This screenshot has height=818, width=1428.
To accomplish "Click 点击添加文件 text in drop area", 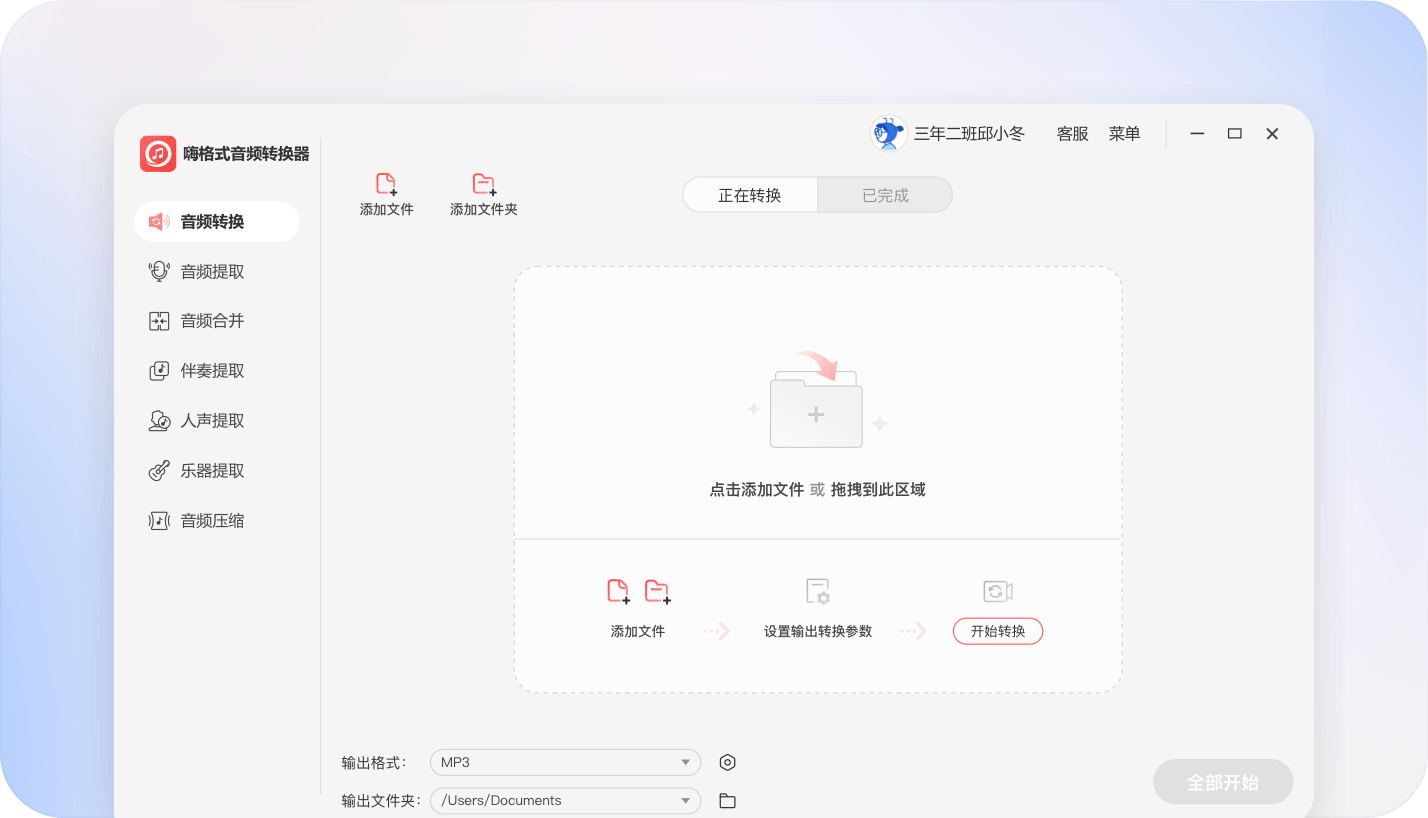I will pos(757,490).
